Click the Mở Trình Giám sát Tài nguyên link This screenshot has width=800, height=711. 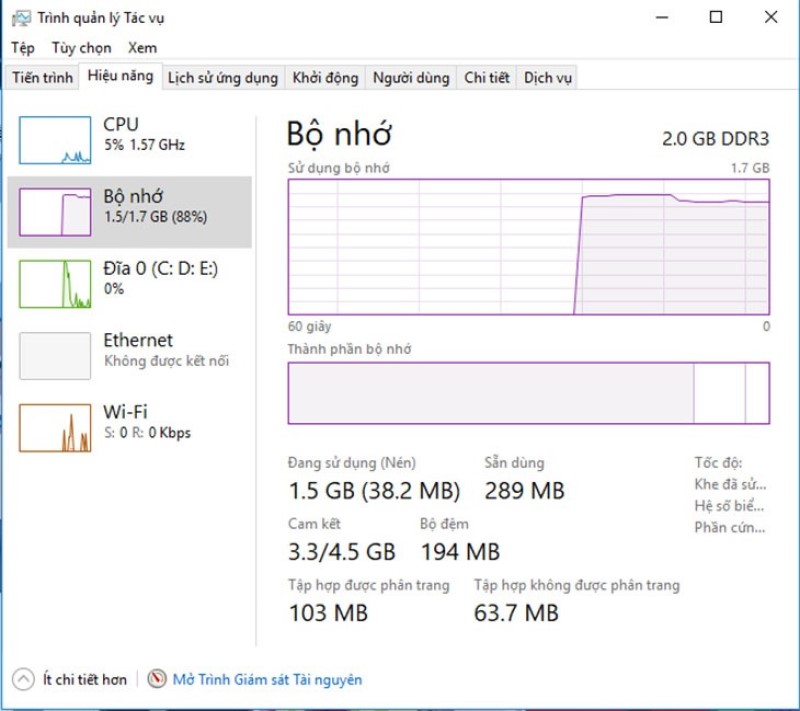[x=267, y=680]
